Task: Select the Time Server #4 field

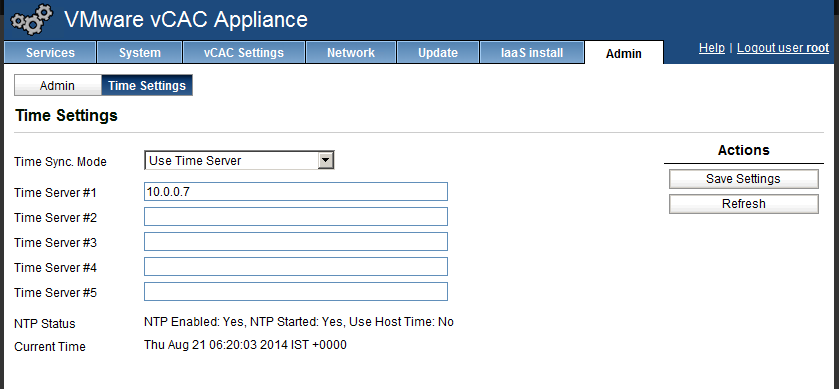Action: [x=296, y=266]
